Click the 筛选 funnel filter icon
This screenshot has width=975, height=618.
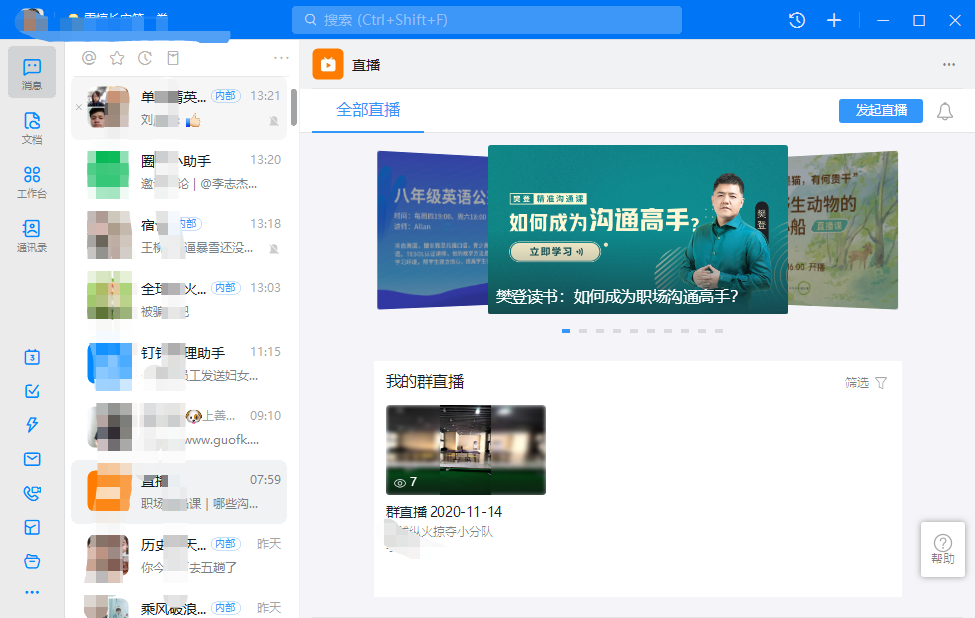coord(881,382)
